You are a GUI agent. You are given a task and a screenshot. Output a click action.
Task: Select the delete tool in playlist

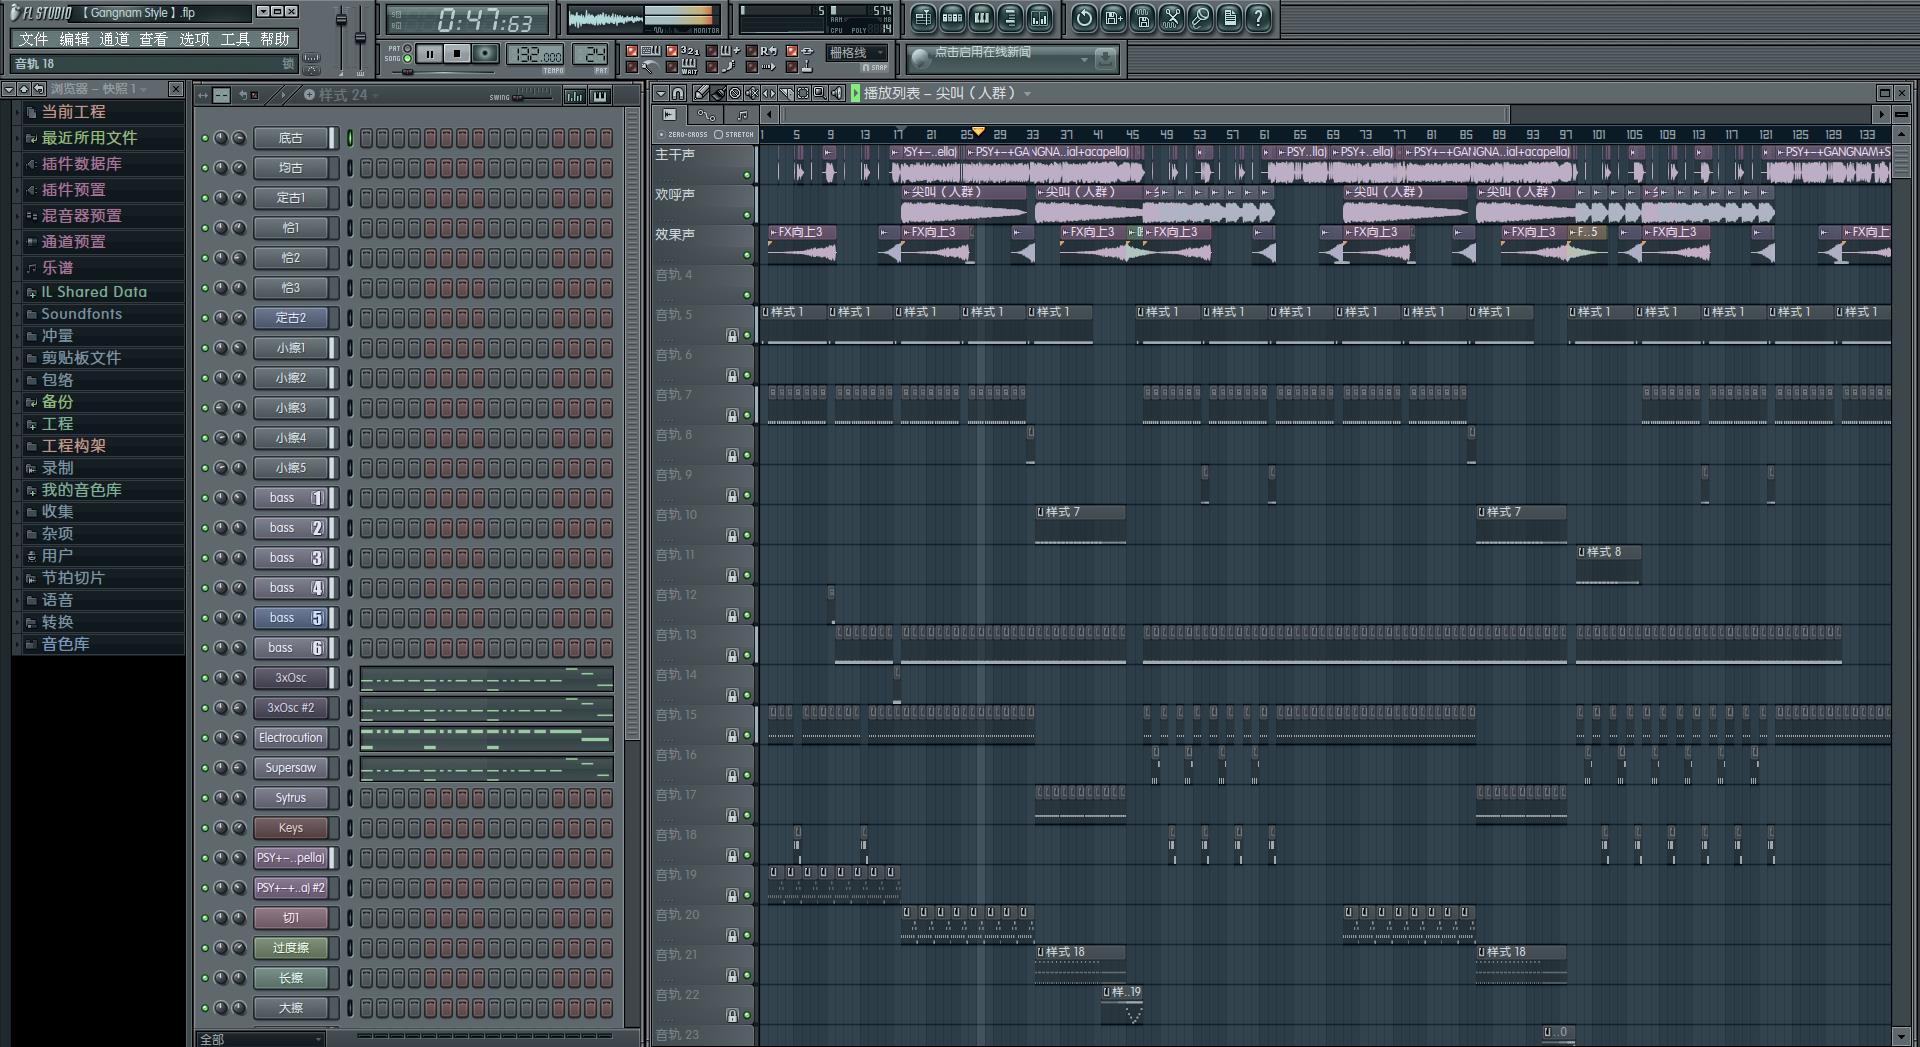point(735,93)
